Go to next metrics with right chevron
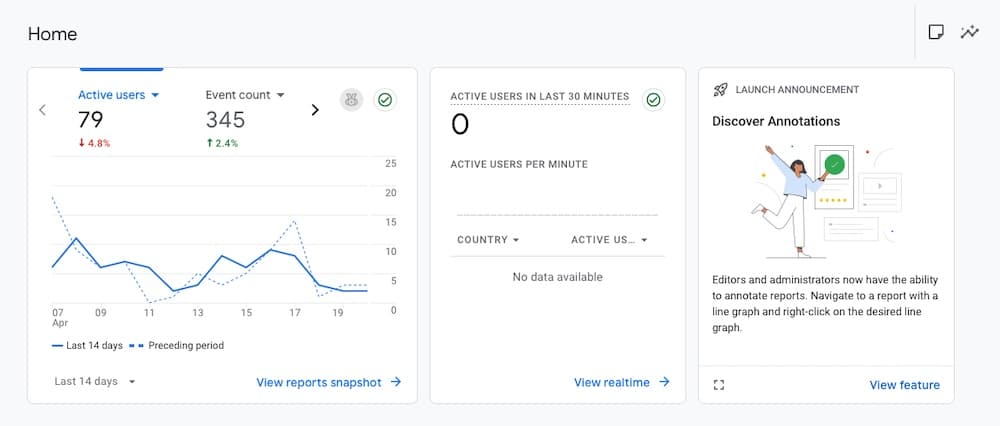 315,110
